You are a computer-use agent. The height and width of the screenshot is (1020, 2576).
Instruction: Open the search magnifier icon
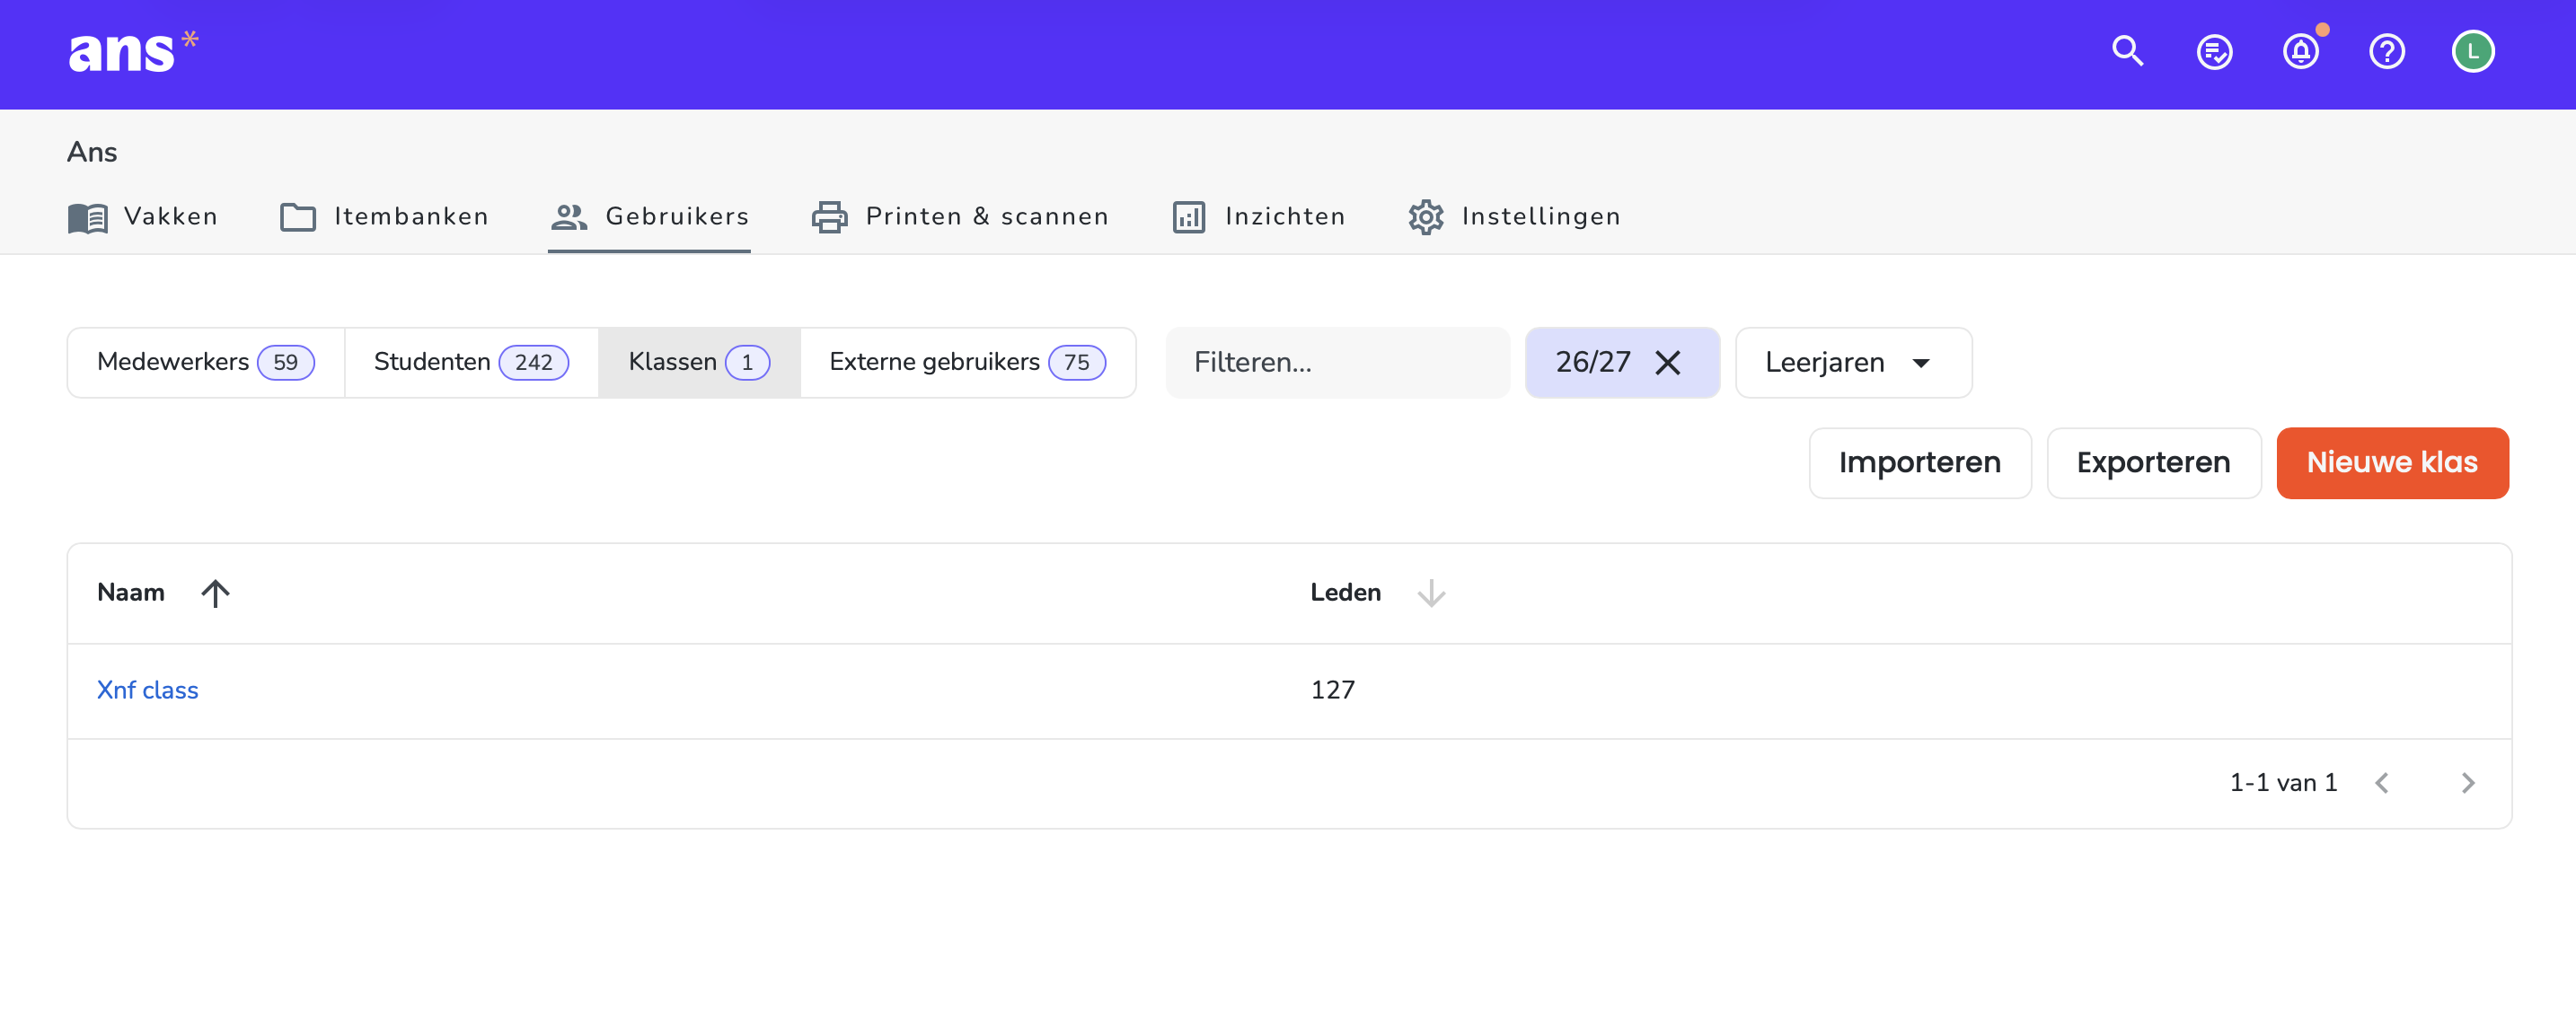coord(2128,51)
